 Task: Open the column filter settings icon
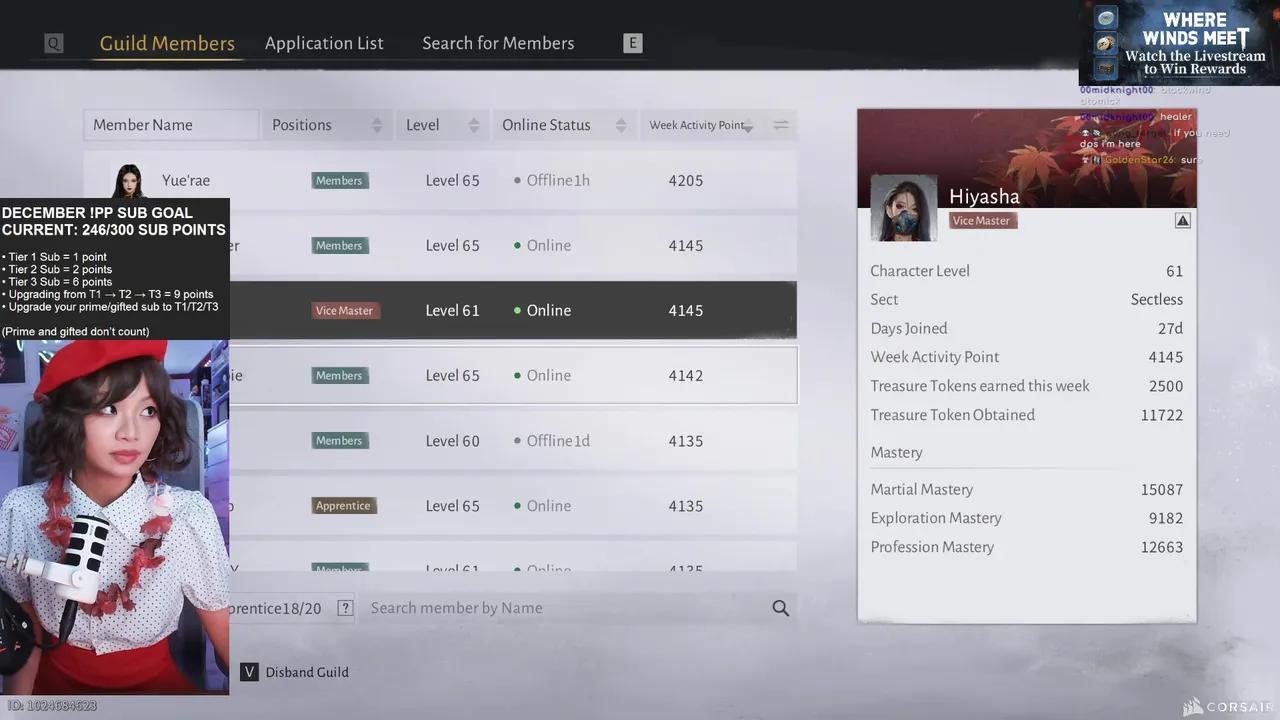[x=780, y=125]
